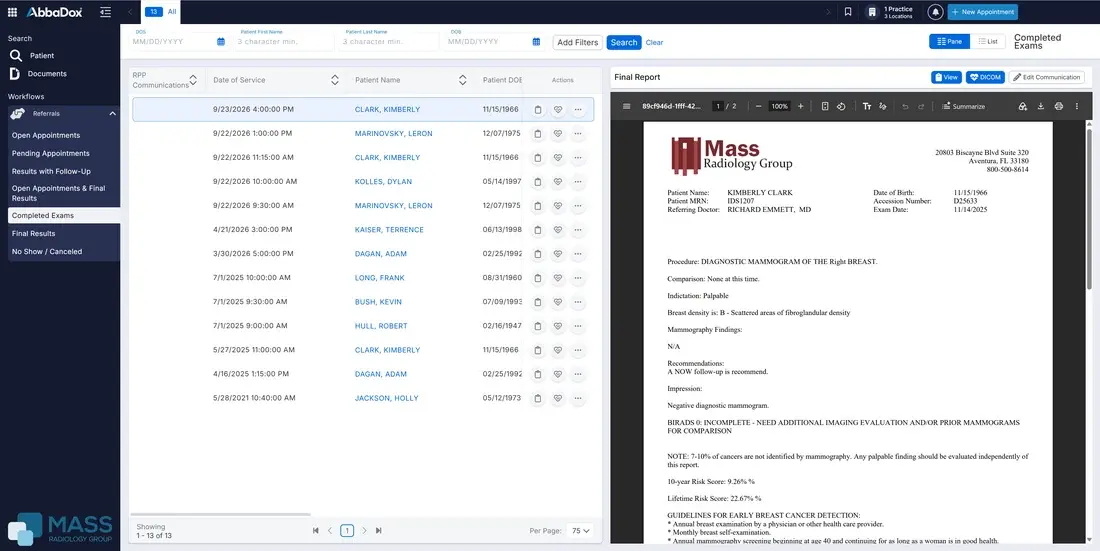Sort by RPP Communications column
The width and height of the screenshot is (1100, 551).
(193, 80)
